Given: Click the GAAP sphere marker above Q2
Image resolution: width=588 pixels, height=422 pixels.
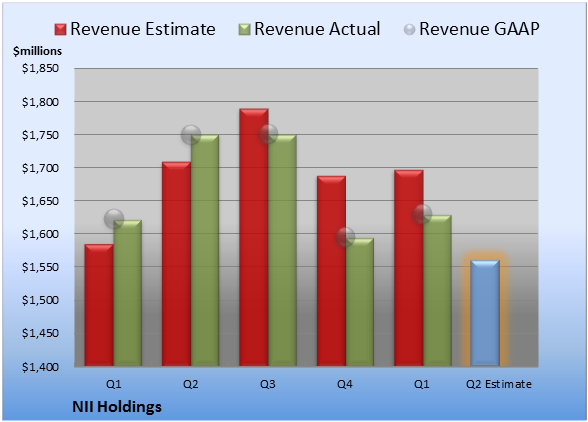Looking at the screenshot, I should coord(191,135).
